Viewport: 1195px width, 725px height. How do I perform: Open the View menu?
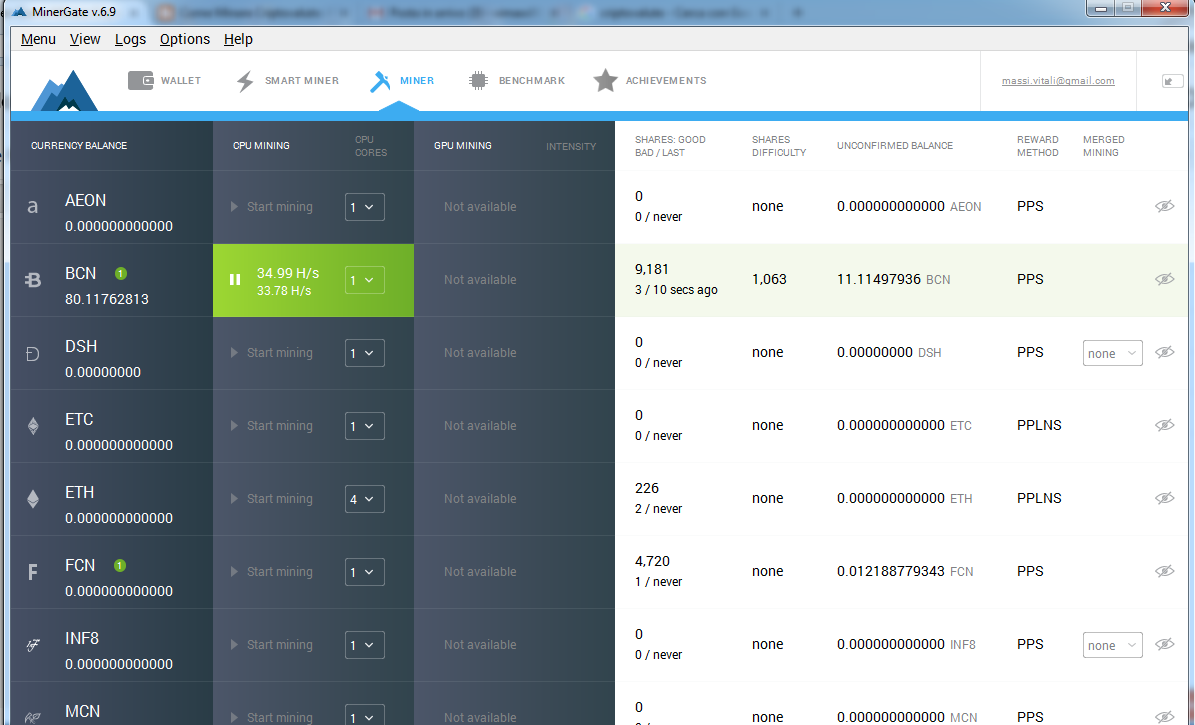pyautogui.click(x=85, y=39)
